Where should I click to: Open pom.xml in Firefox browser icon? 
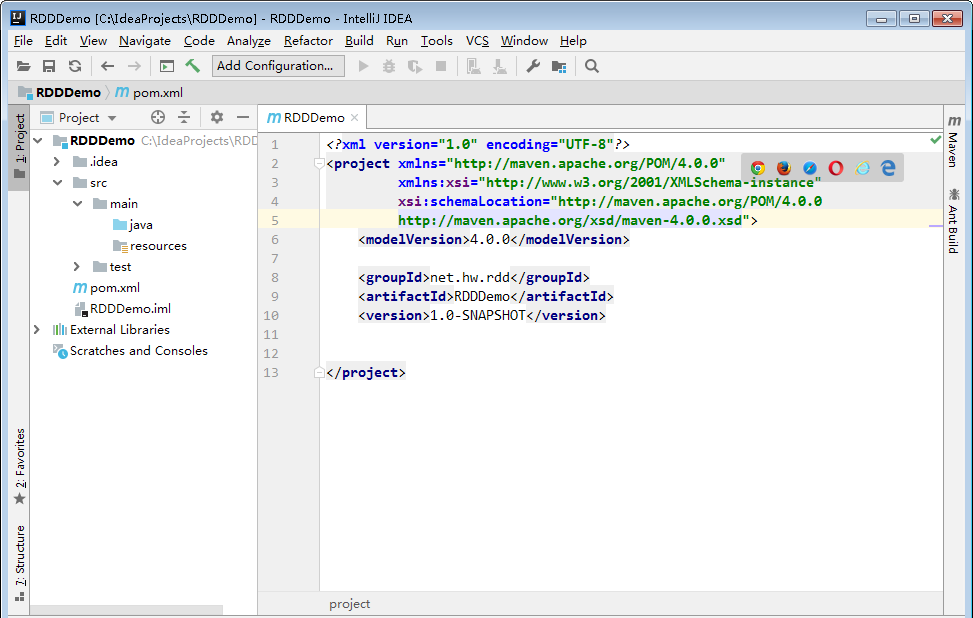pos(784,168)
